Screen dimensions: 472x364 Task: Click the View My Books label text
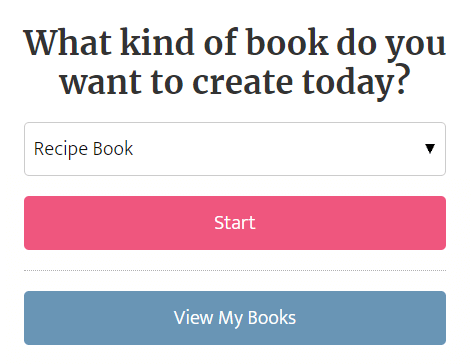point(235,318)
